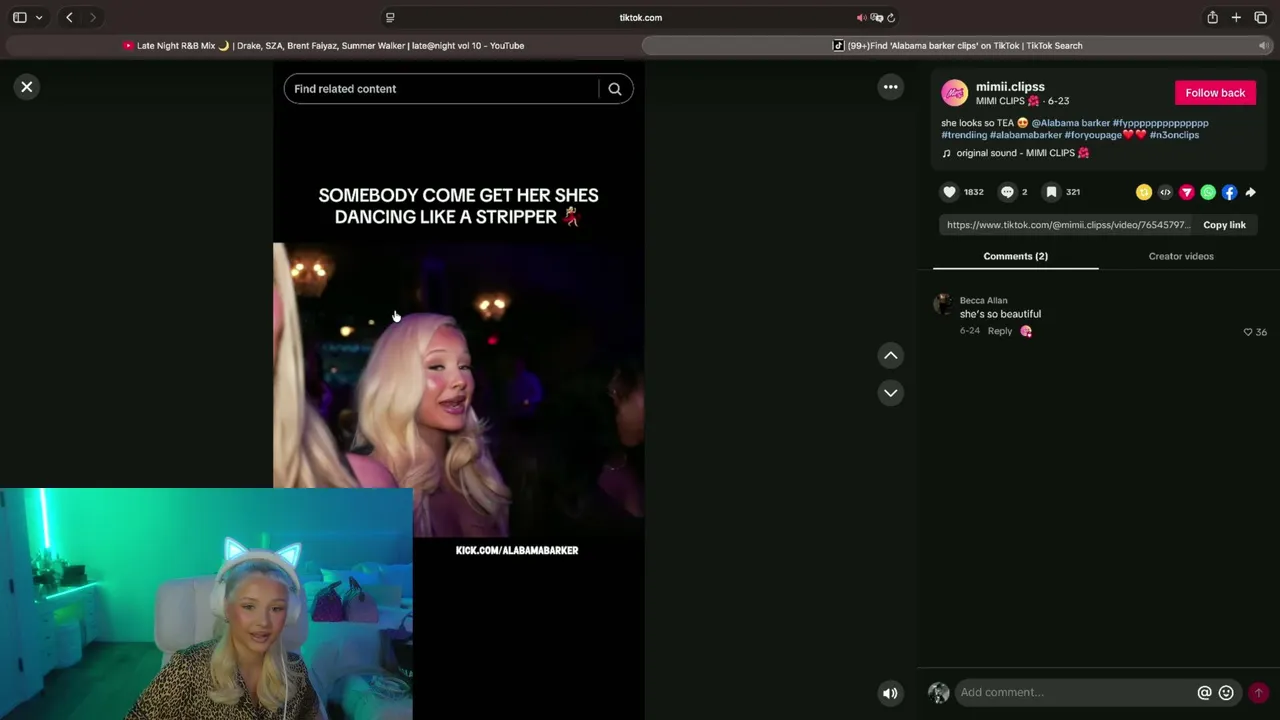
Task: Mute audio on the TikTok Search tab
Action: click(x=1263, y=45)
